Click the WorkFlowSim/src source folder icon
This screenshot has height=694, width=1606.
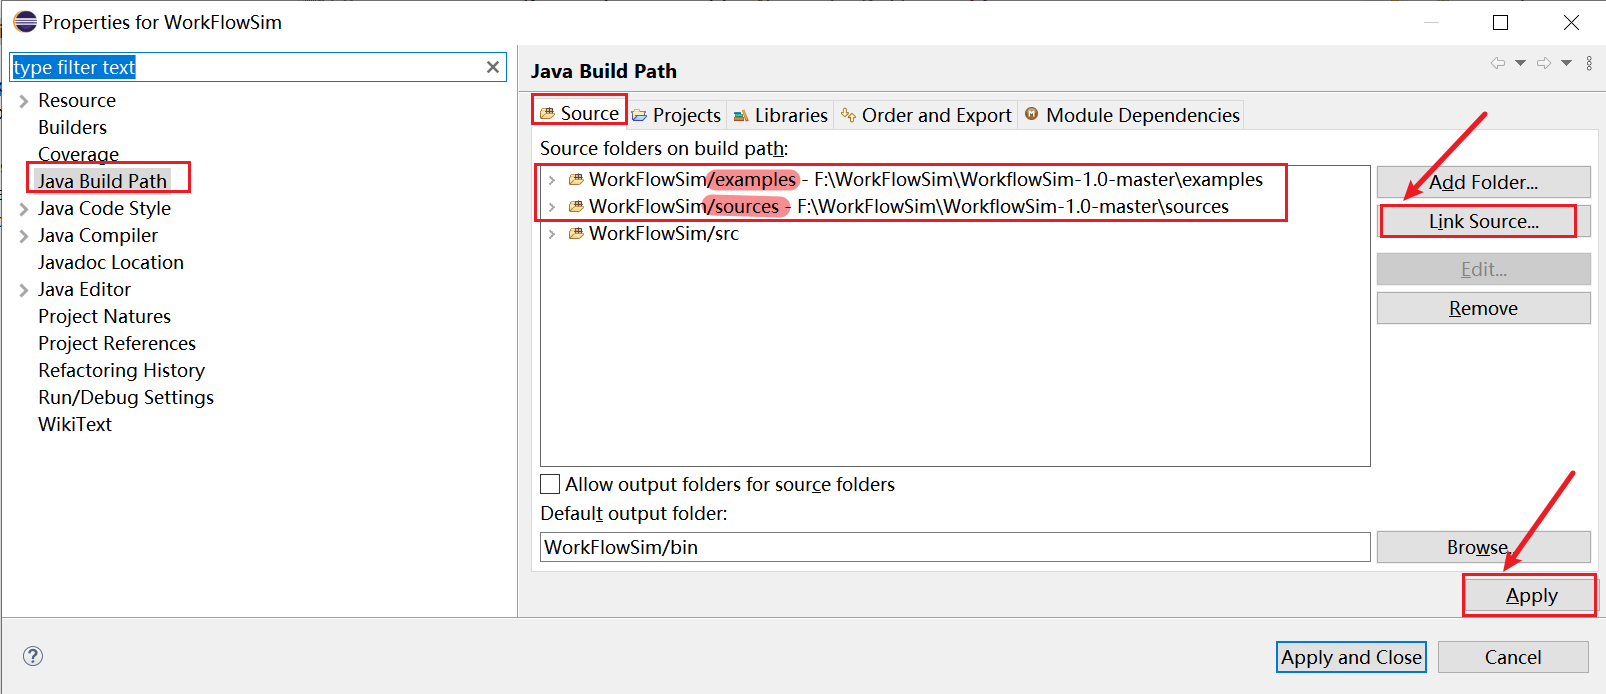coord(576,234)
